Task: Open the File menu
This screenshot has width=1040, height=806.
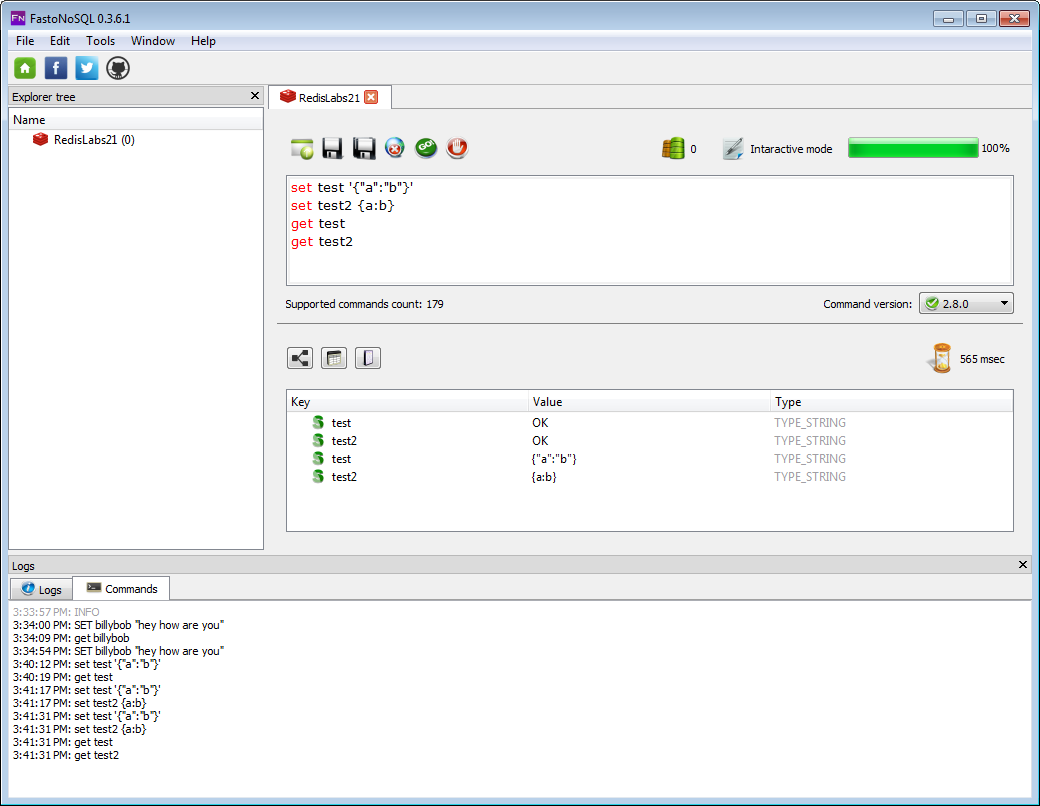Action: click(25, 40)
